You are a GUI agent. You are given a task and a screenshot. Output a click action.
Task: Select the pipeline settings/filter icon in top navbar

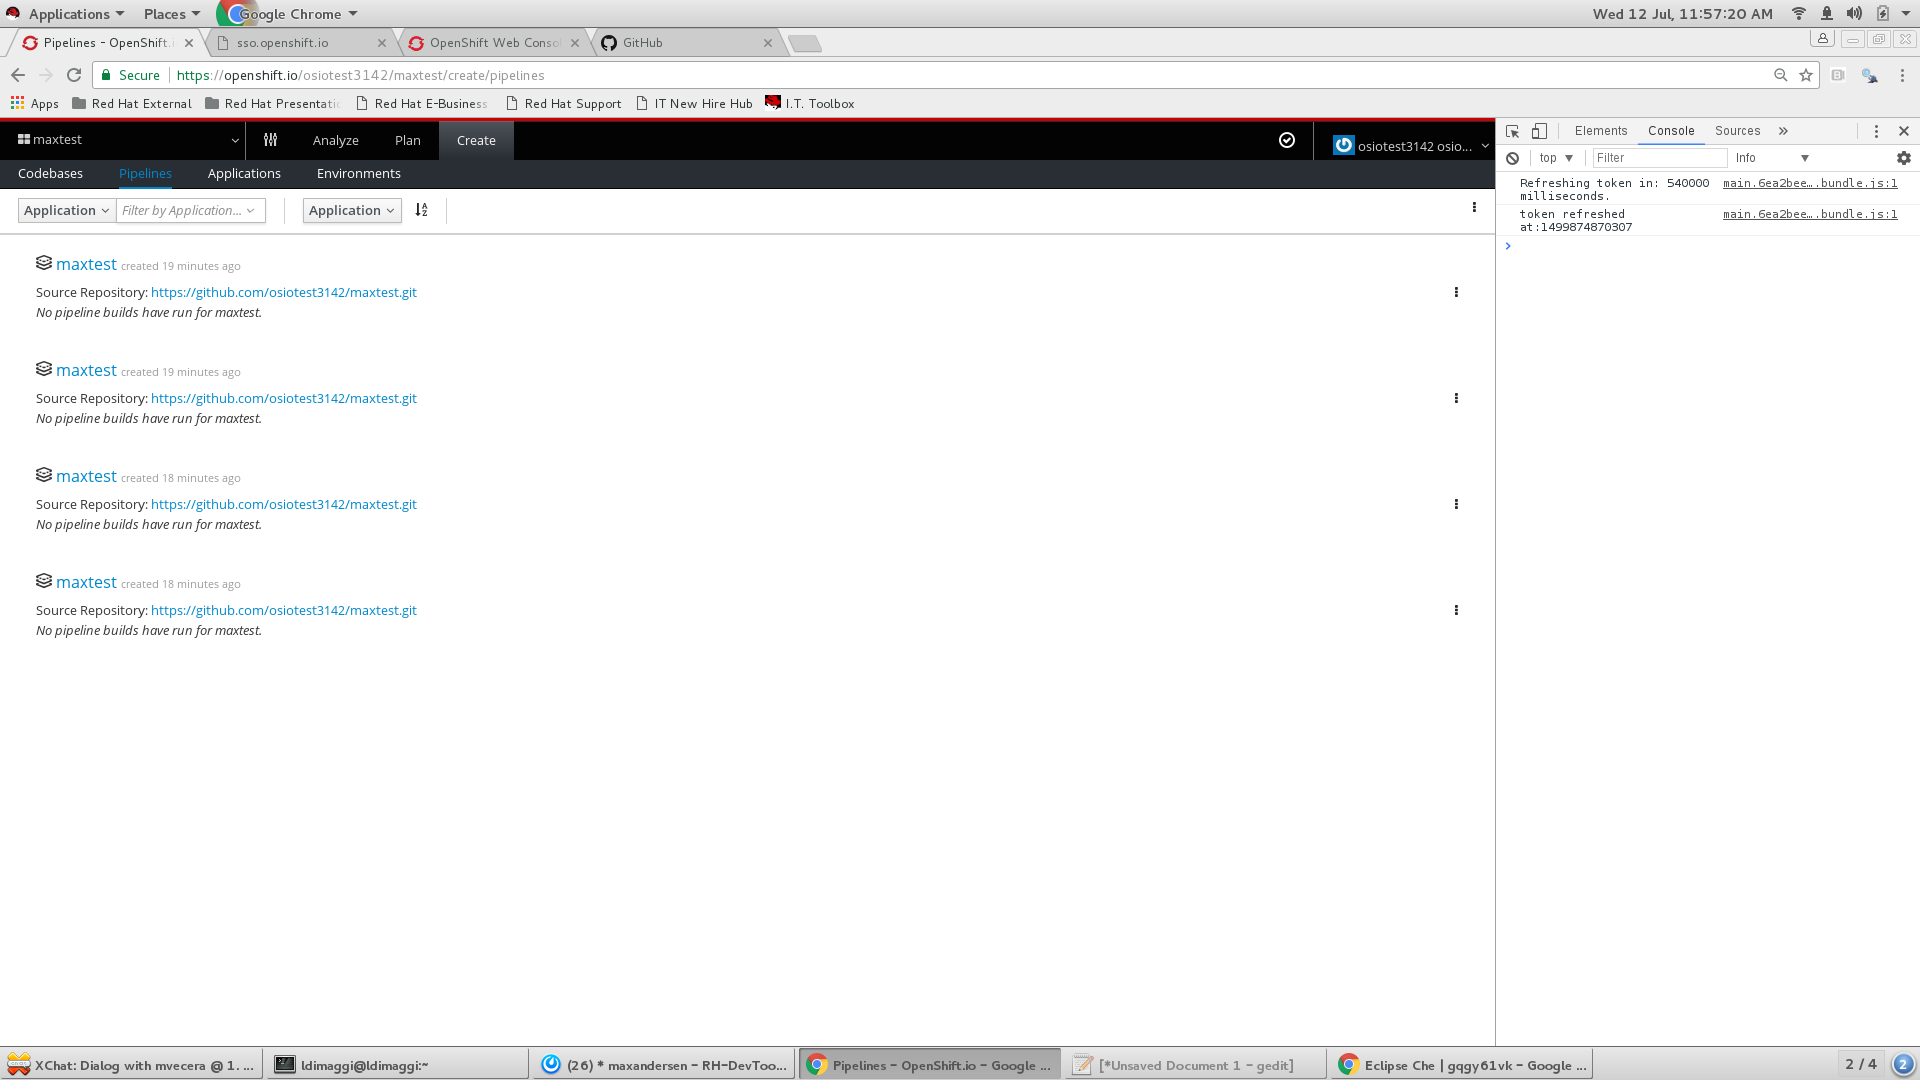click(270, 140)
